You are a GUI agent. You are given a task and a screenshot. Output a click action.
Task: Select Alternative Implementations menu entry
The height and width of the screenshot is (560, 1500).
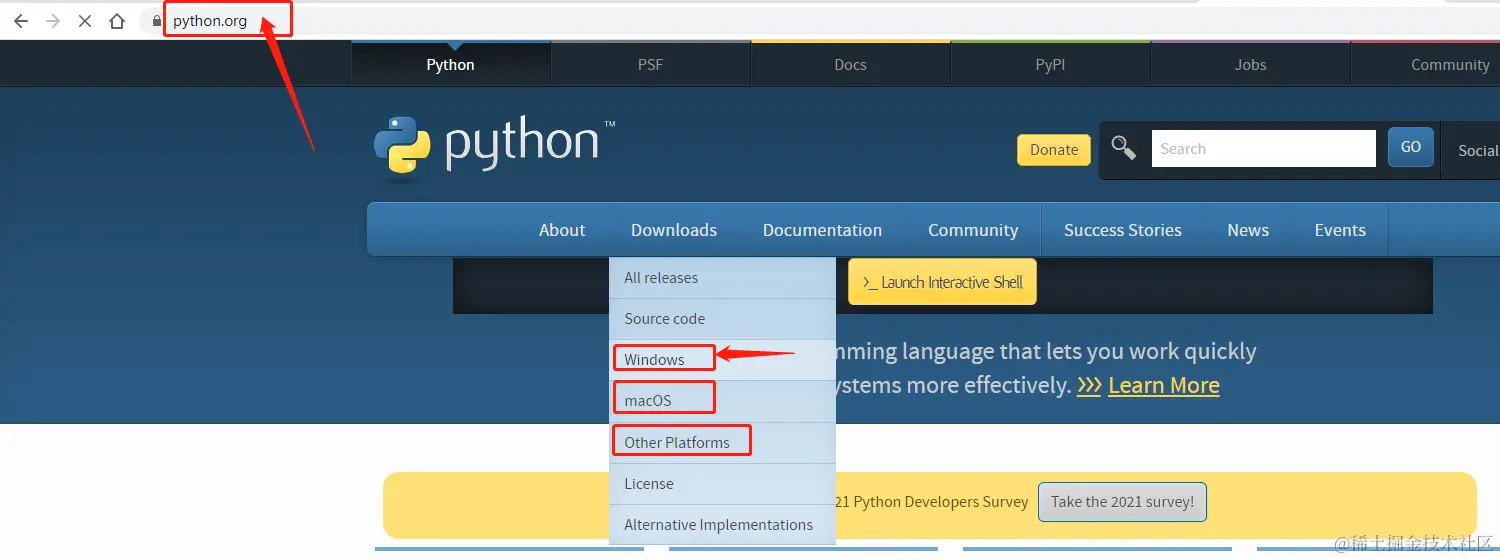click(722, 525)
